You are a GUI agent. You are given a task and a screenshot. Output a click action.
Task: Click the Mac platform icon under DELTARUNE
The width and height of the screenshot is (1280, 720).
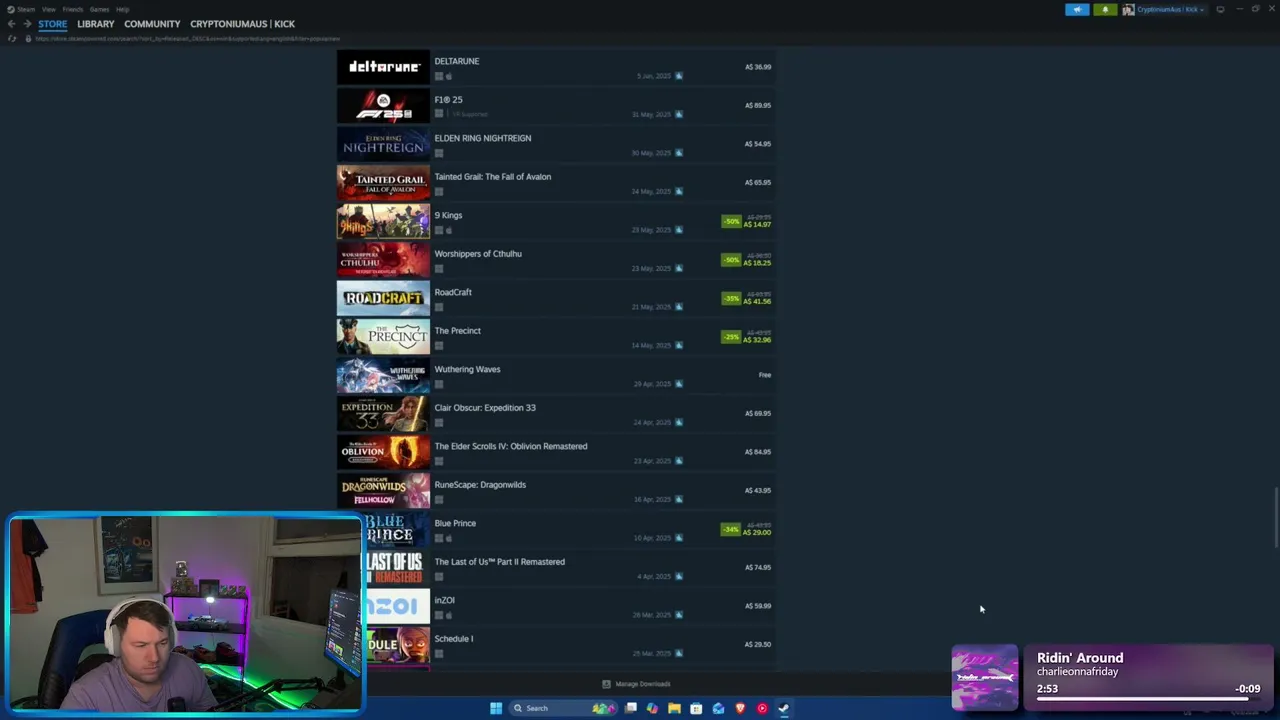[x=449, y=76]
